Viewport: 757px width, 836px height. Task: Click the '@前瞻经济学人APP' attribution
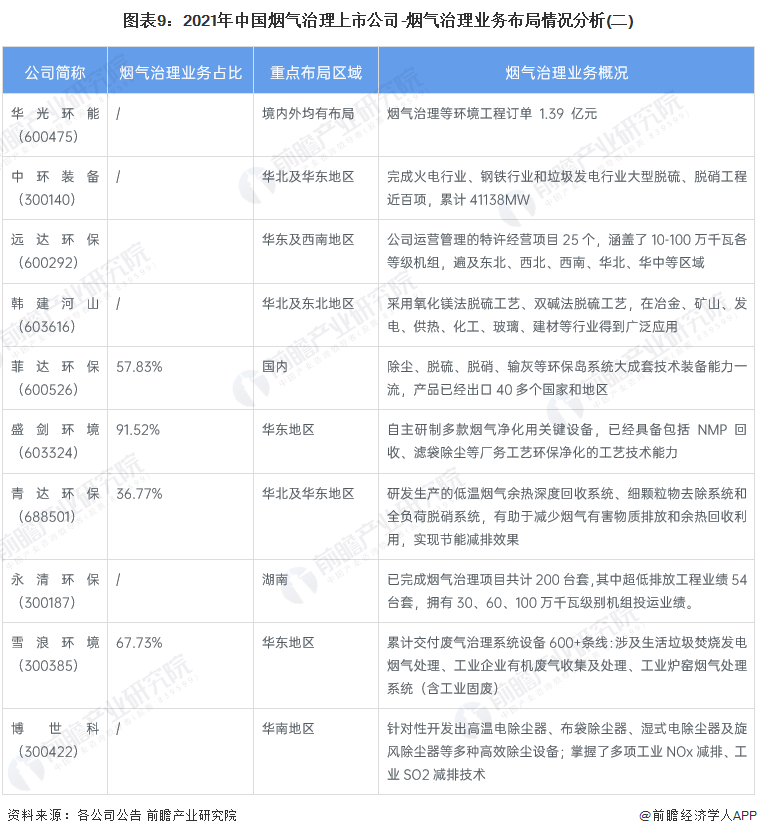pos(698,815)
